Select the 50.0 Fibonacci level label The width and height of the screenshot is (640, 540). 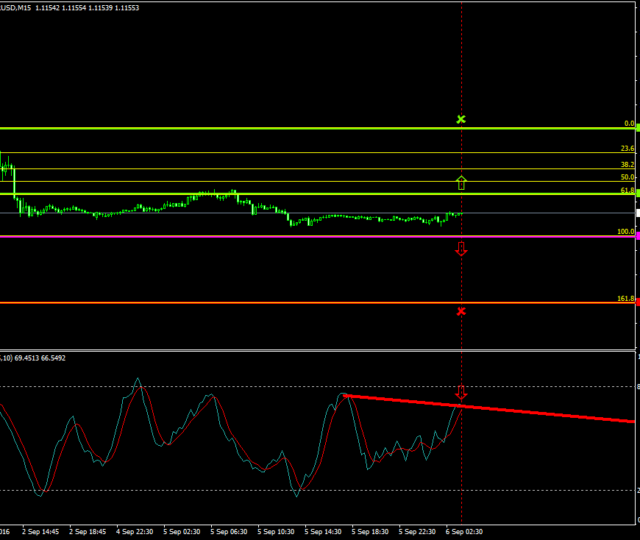627,176
